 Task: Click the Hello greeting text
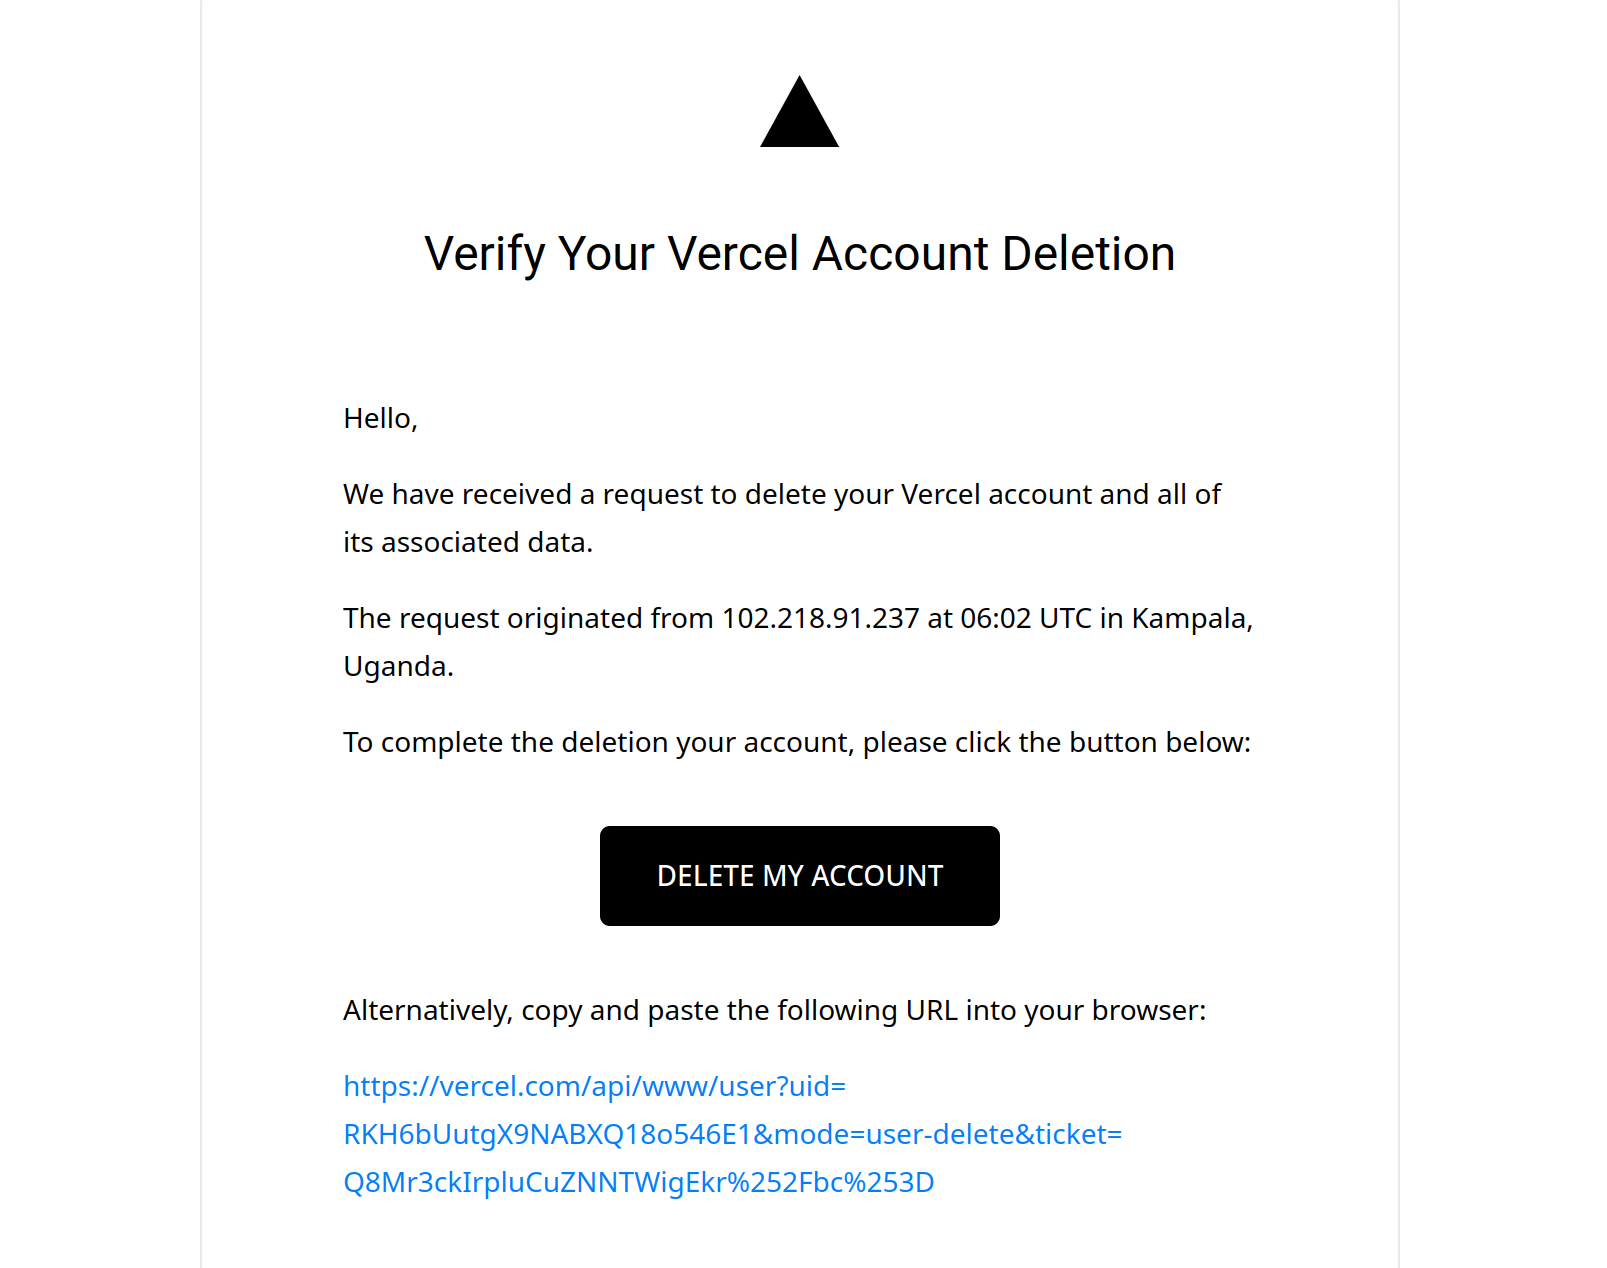point(381,418)
